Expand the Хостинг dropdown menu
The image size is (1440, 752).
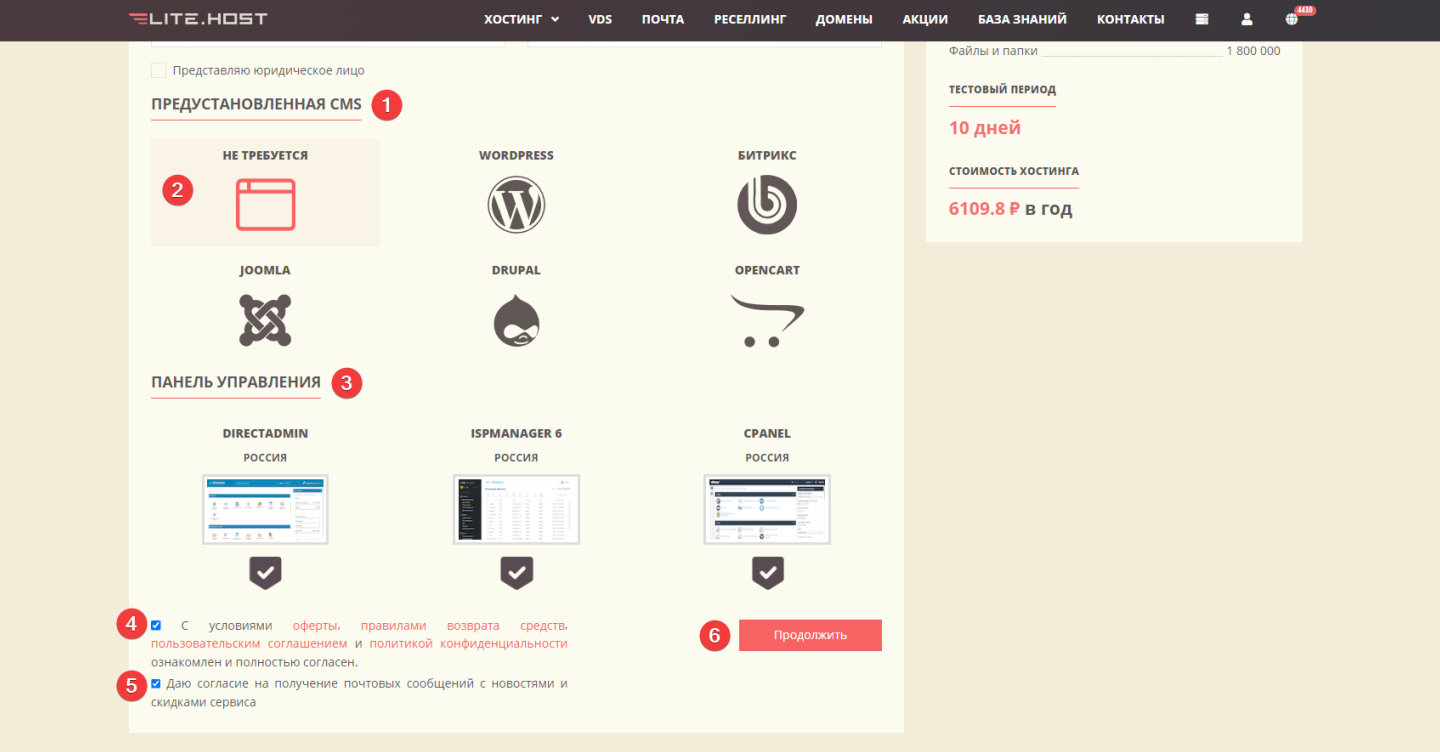tap(521, 19)
